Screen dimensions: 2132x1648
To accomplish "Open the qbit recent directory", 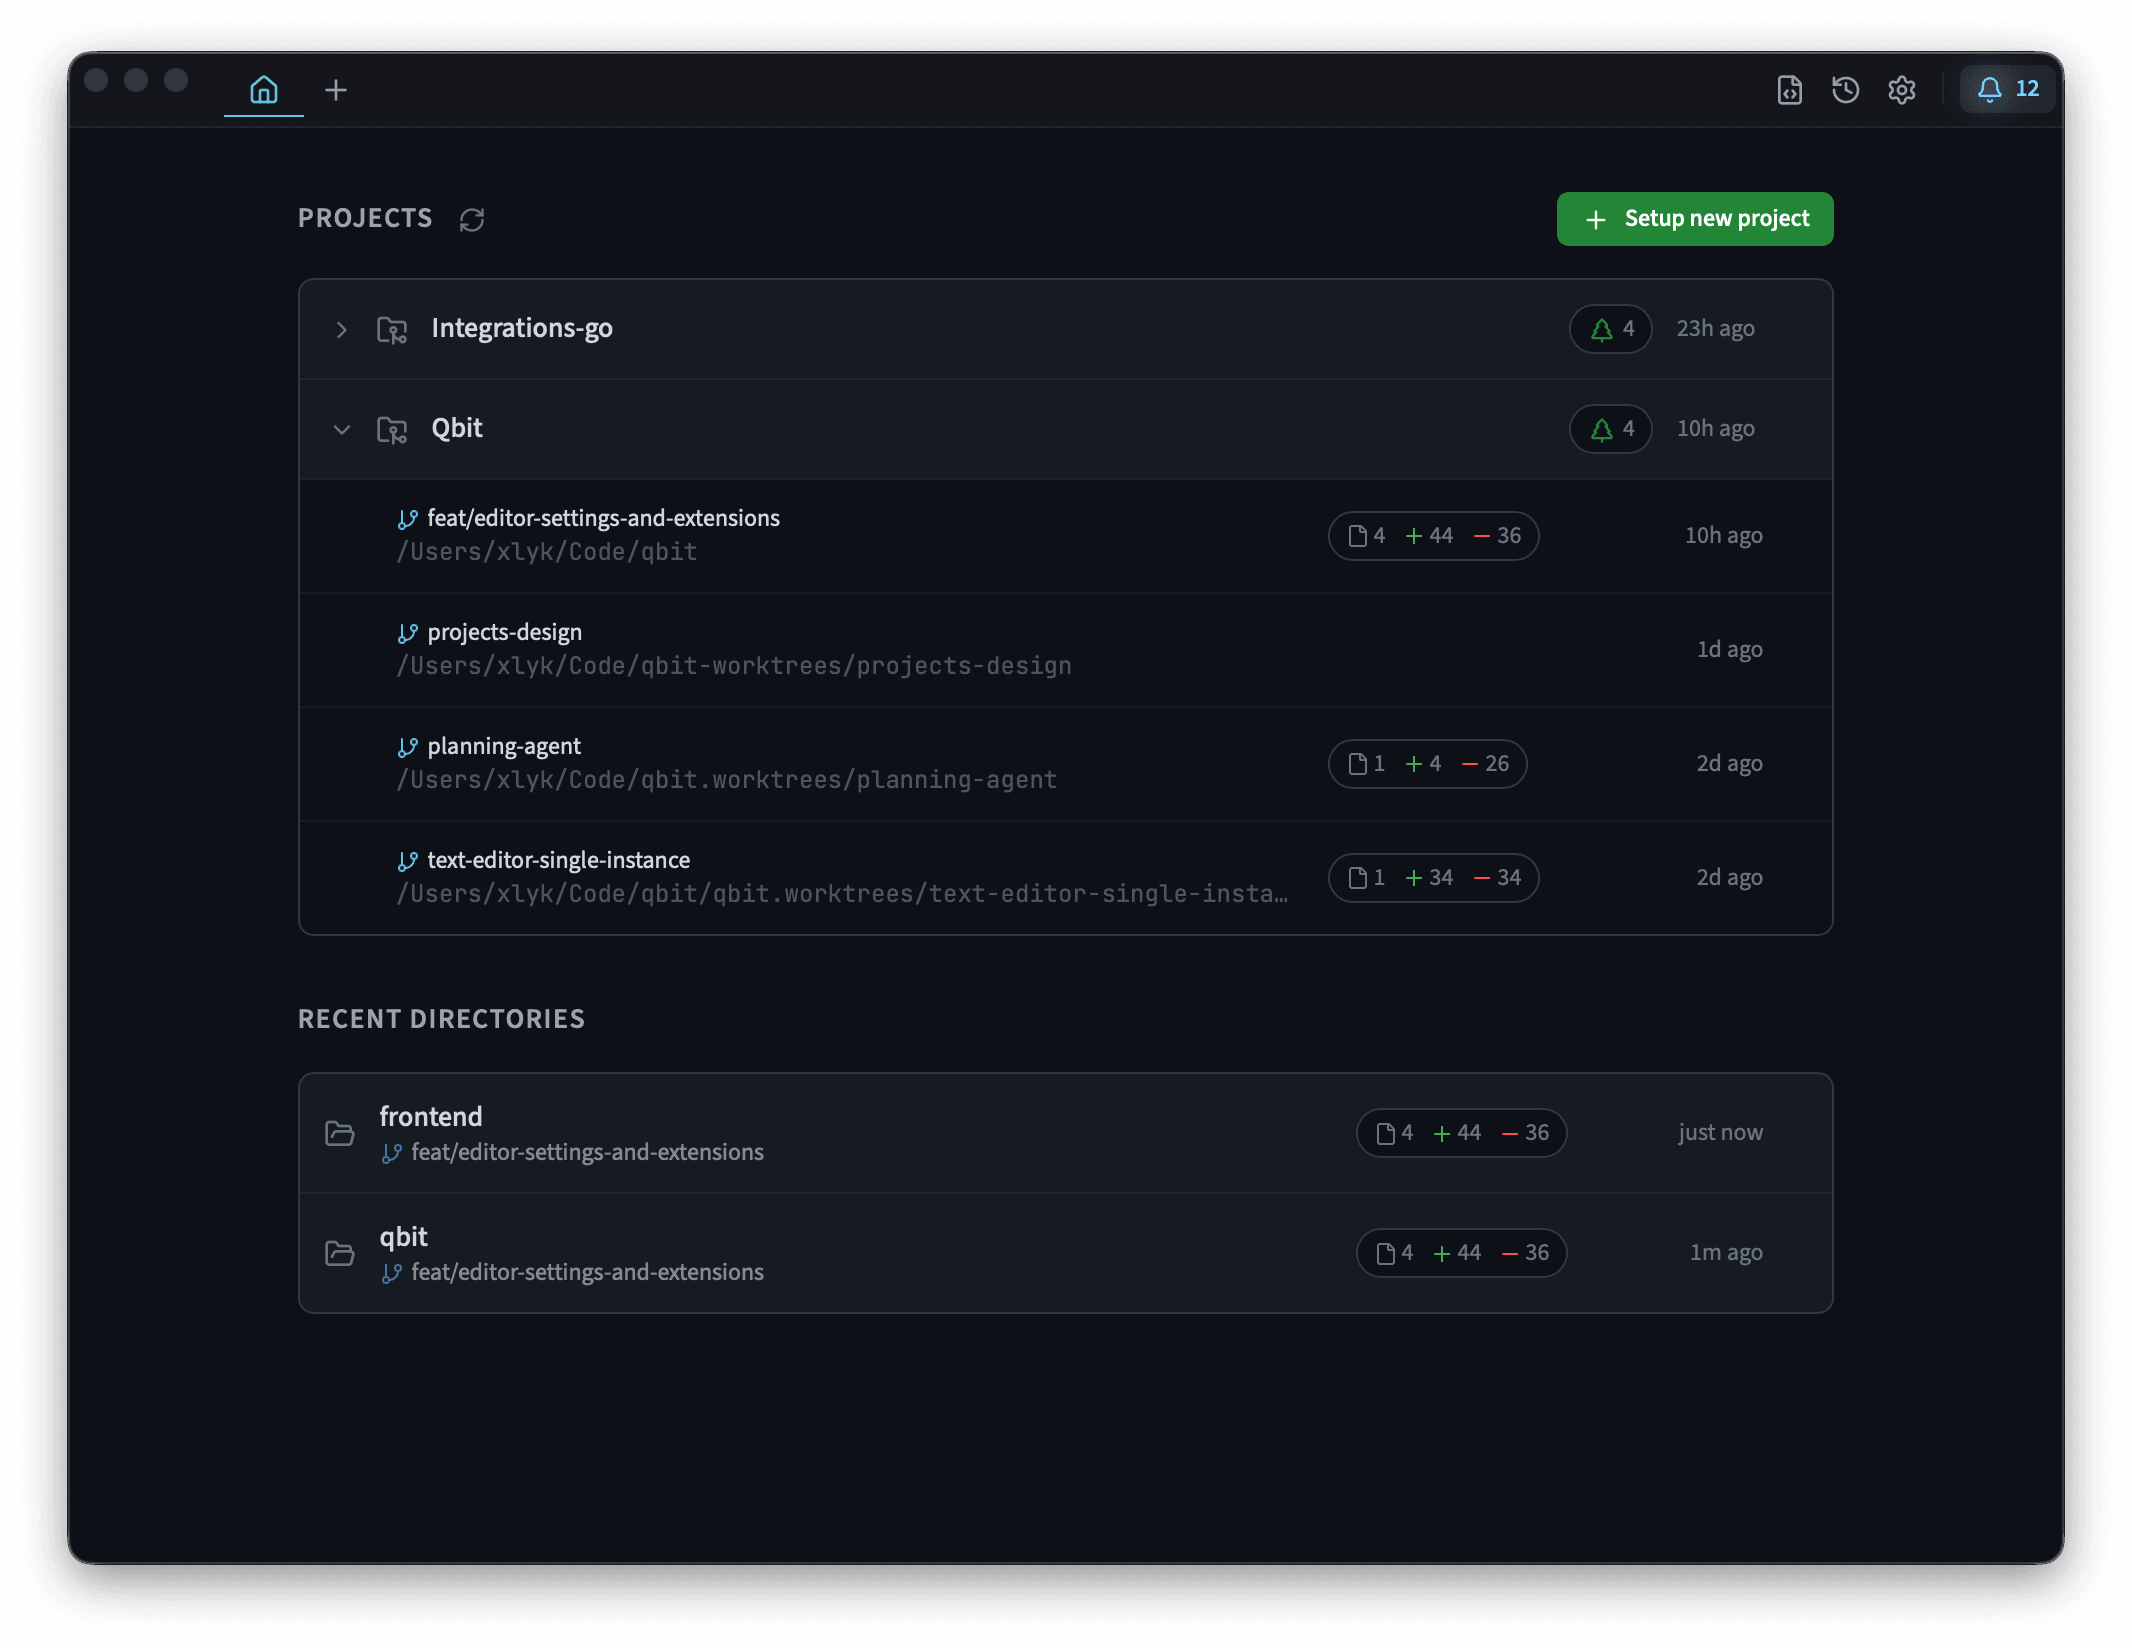I will 1065,1253.
